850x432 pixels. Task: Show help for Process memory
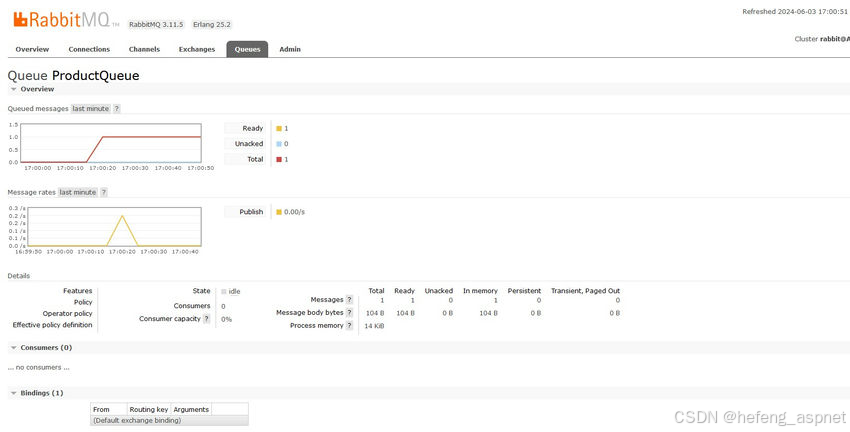coord(350,326)
